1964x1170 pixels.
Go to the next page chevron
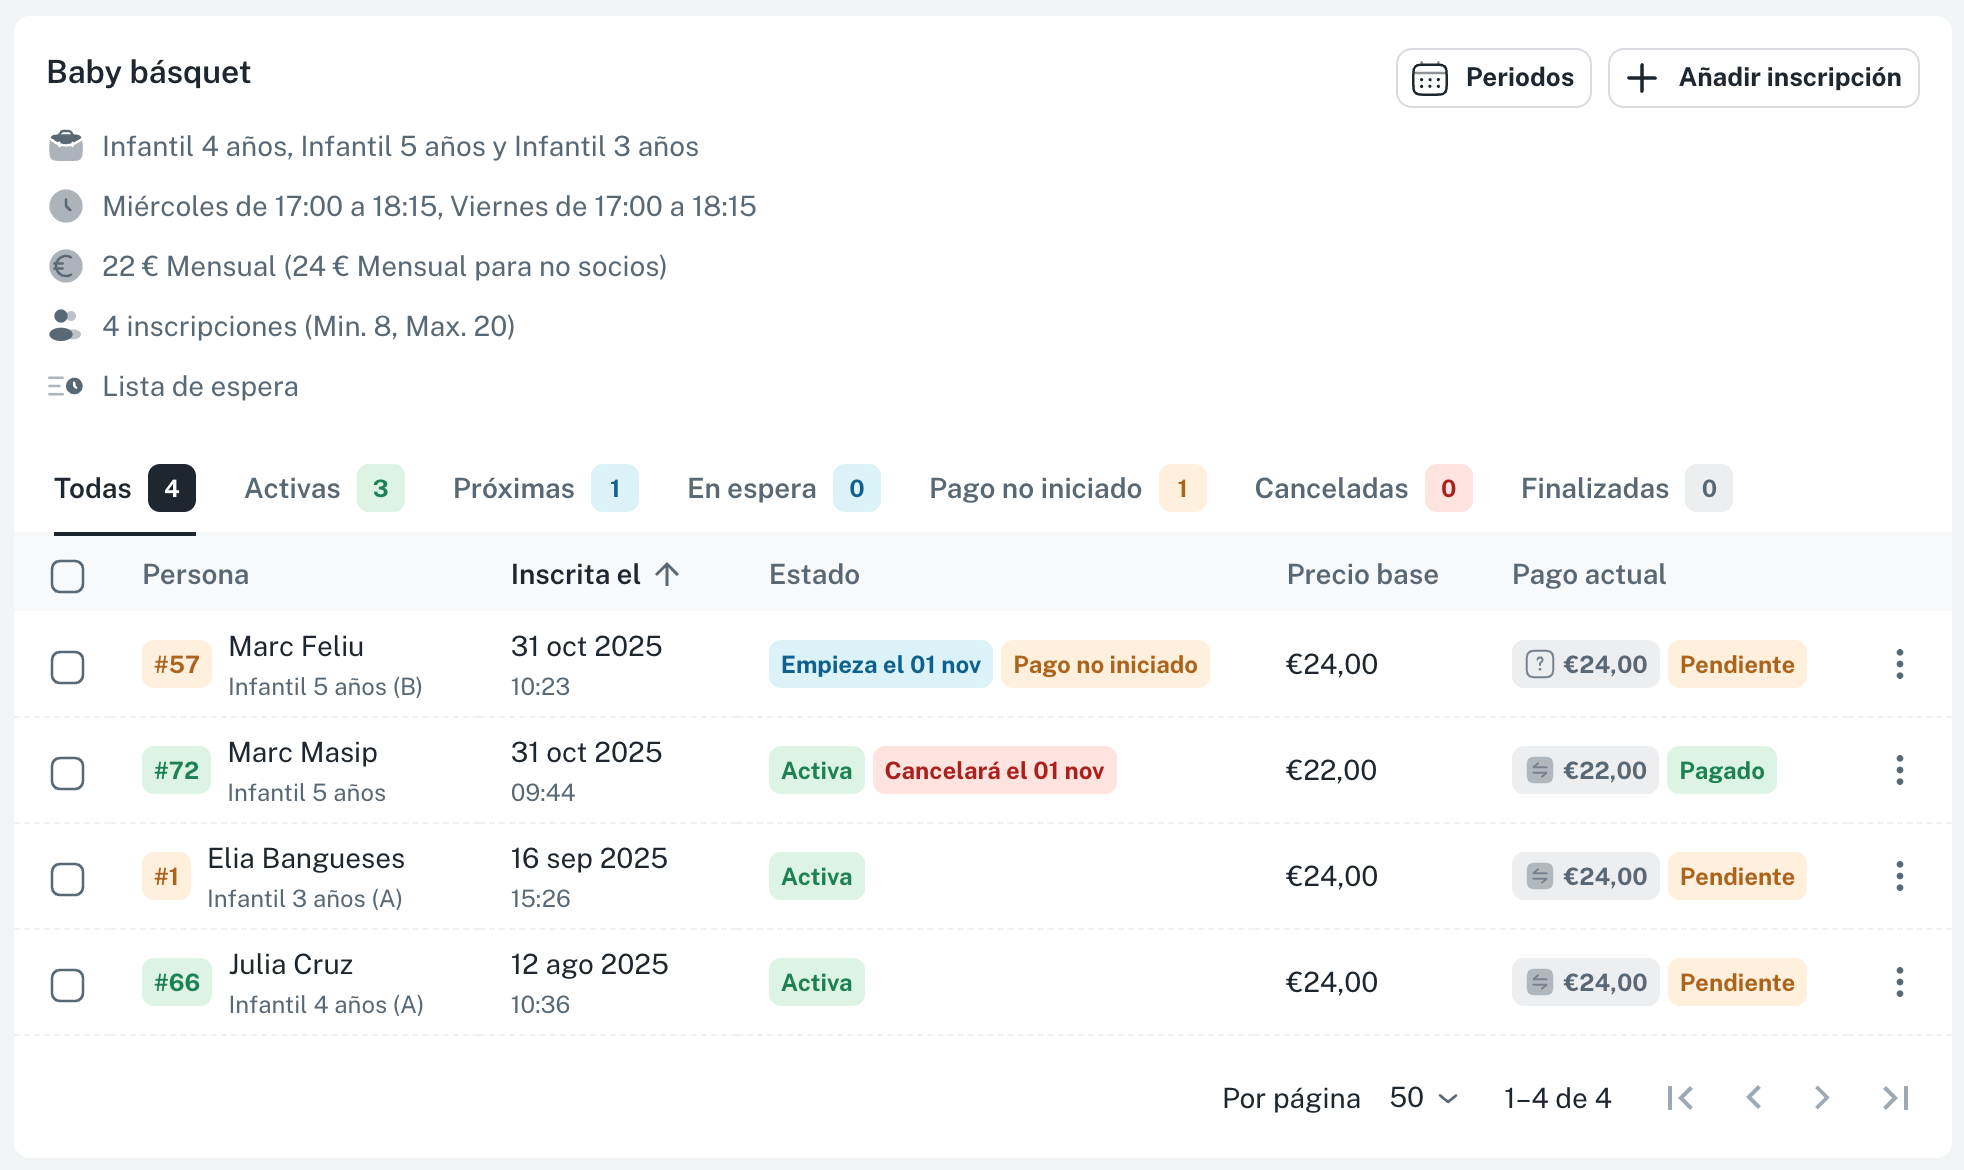1822,1098
